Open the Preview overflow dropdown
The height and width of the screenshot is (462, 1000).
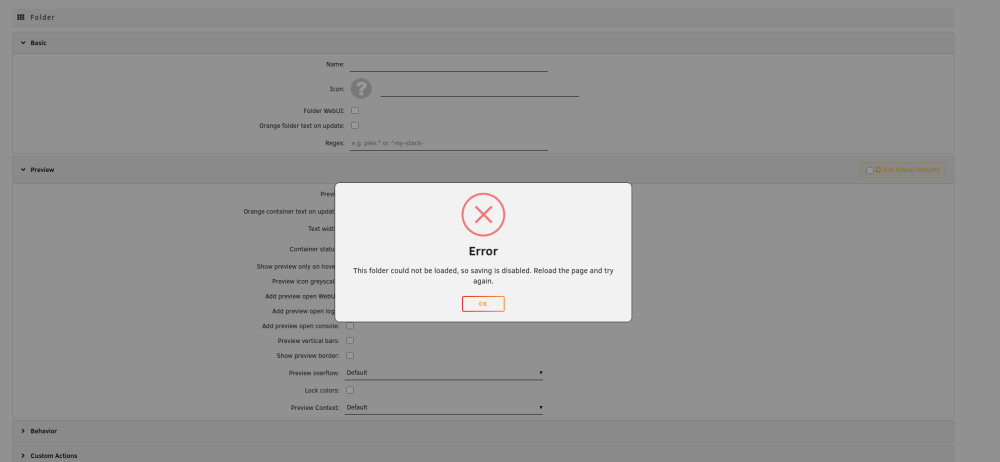click(443, 373)
